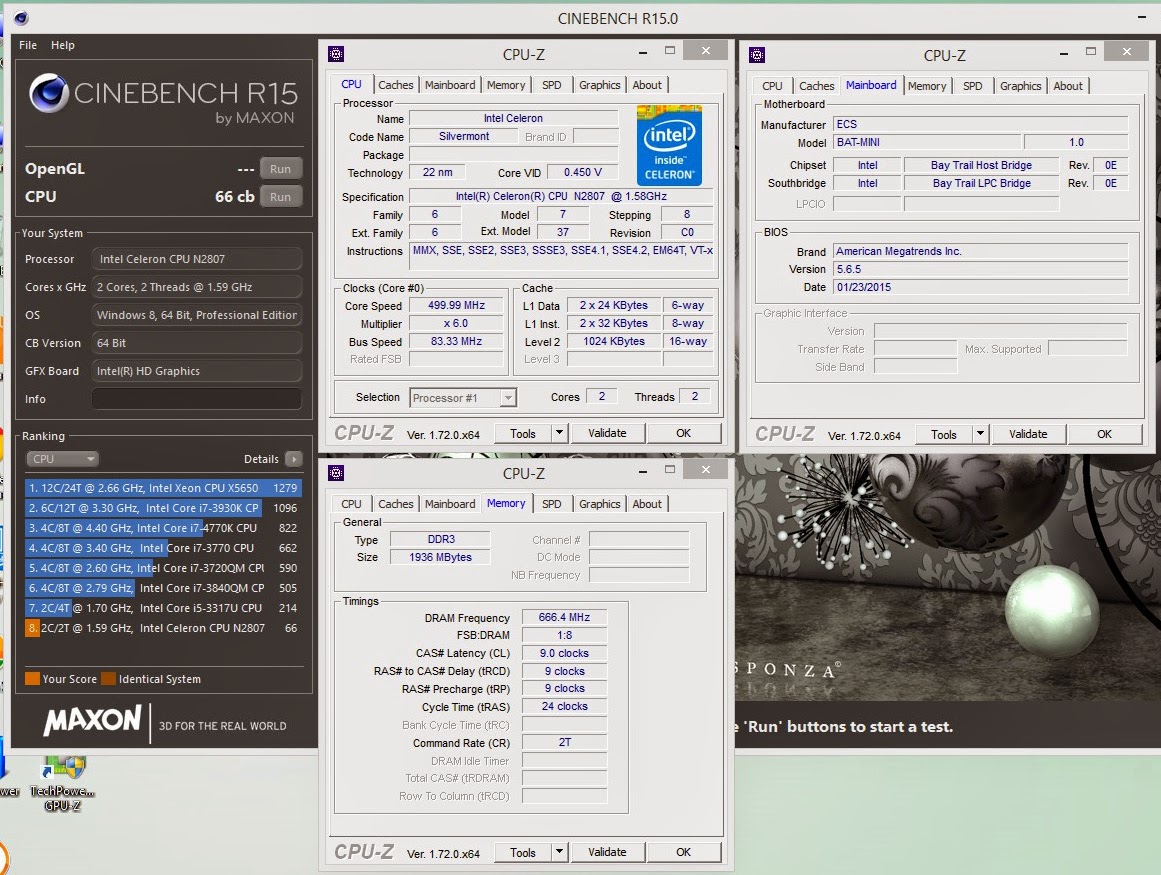1161x875 pixels.
Task: Open the TechPowerUp GPU-Z desktop shortcut
Action: click(x=64, y=783)
